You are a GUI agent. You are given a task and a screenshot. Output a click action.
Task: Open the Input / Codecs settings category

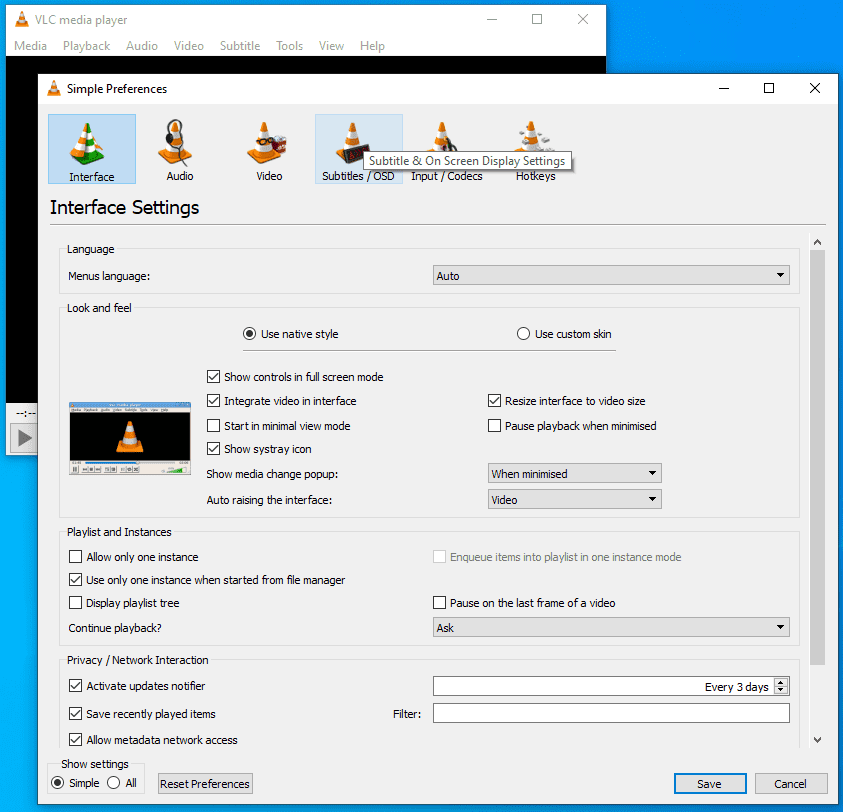point(447,149)
